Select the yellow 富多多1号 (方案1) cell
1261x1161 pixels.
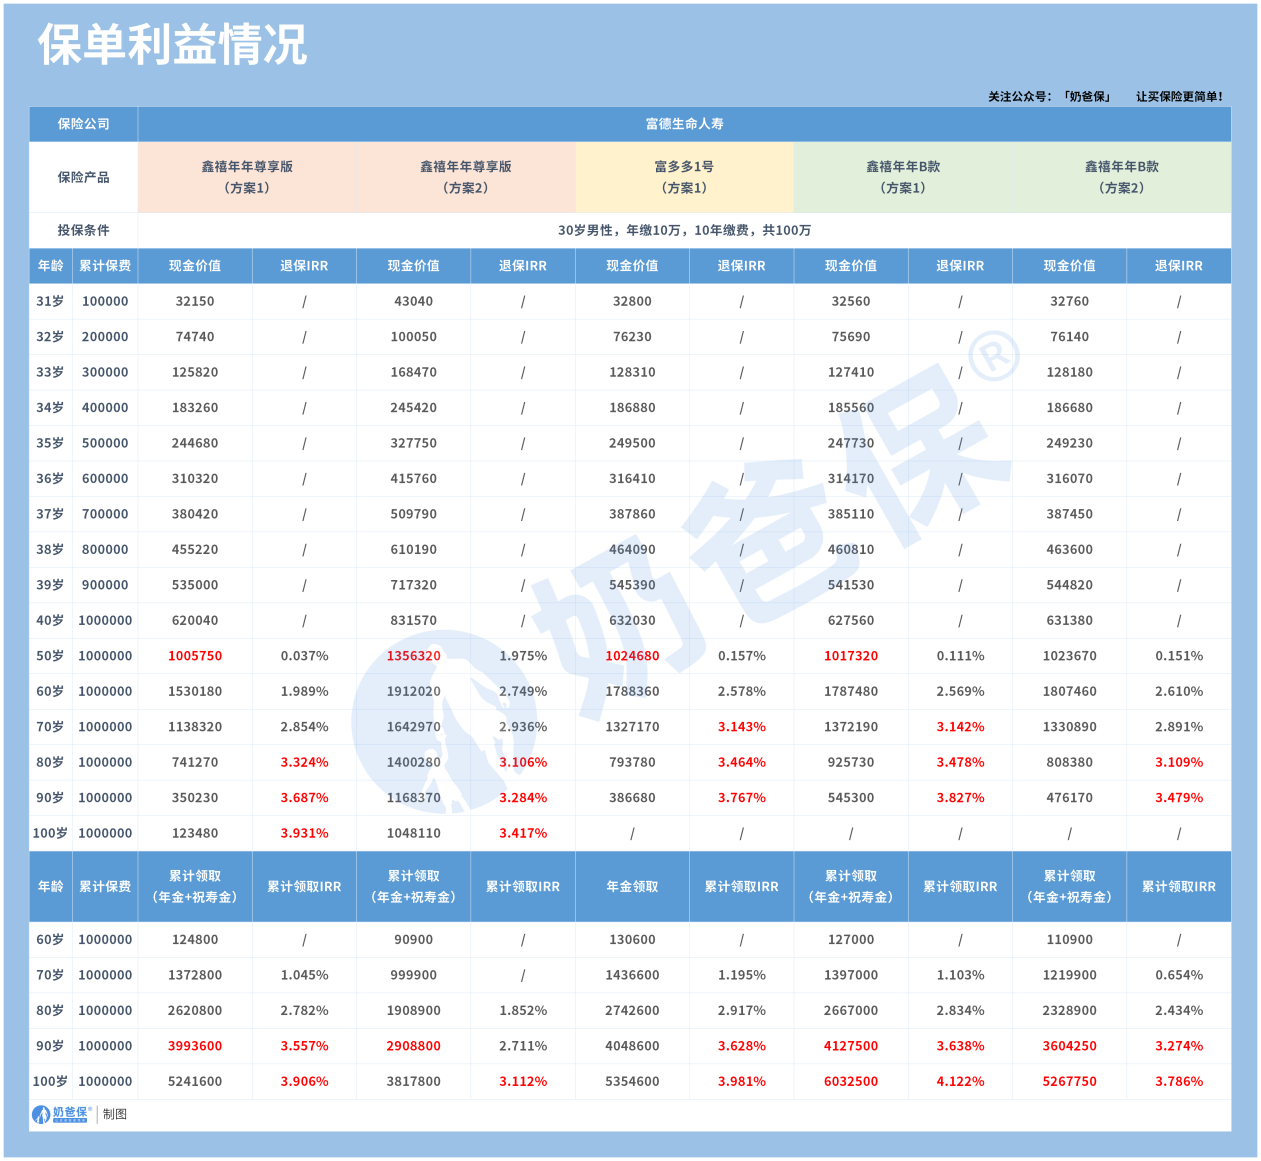pyautogui.click(x=684, y=177)
